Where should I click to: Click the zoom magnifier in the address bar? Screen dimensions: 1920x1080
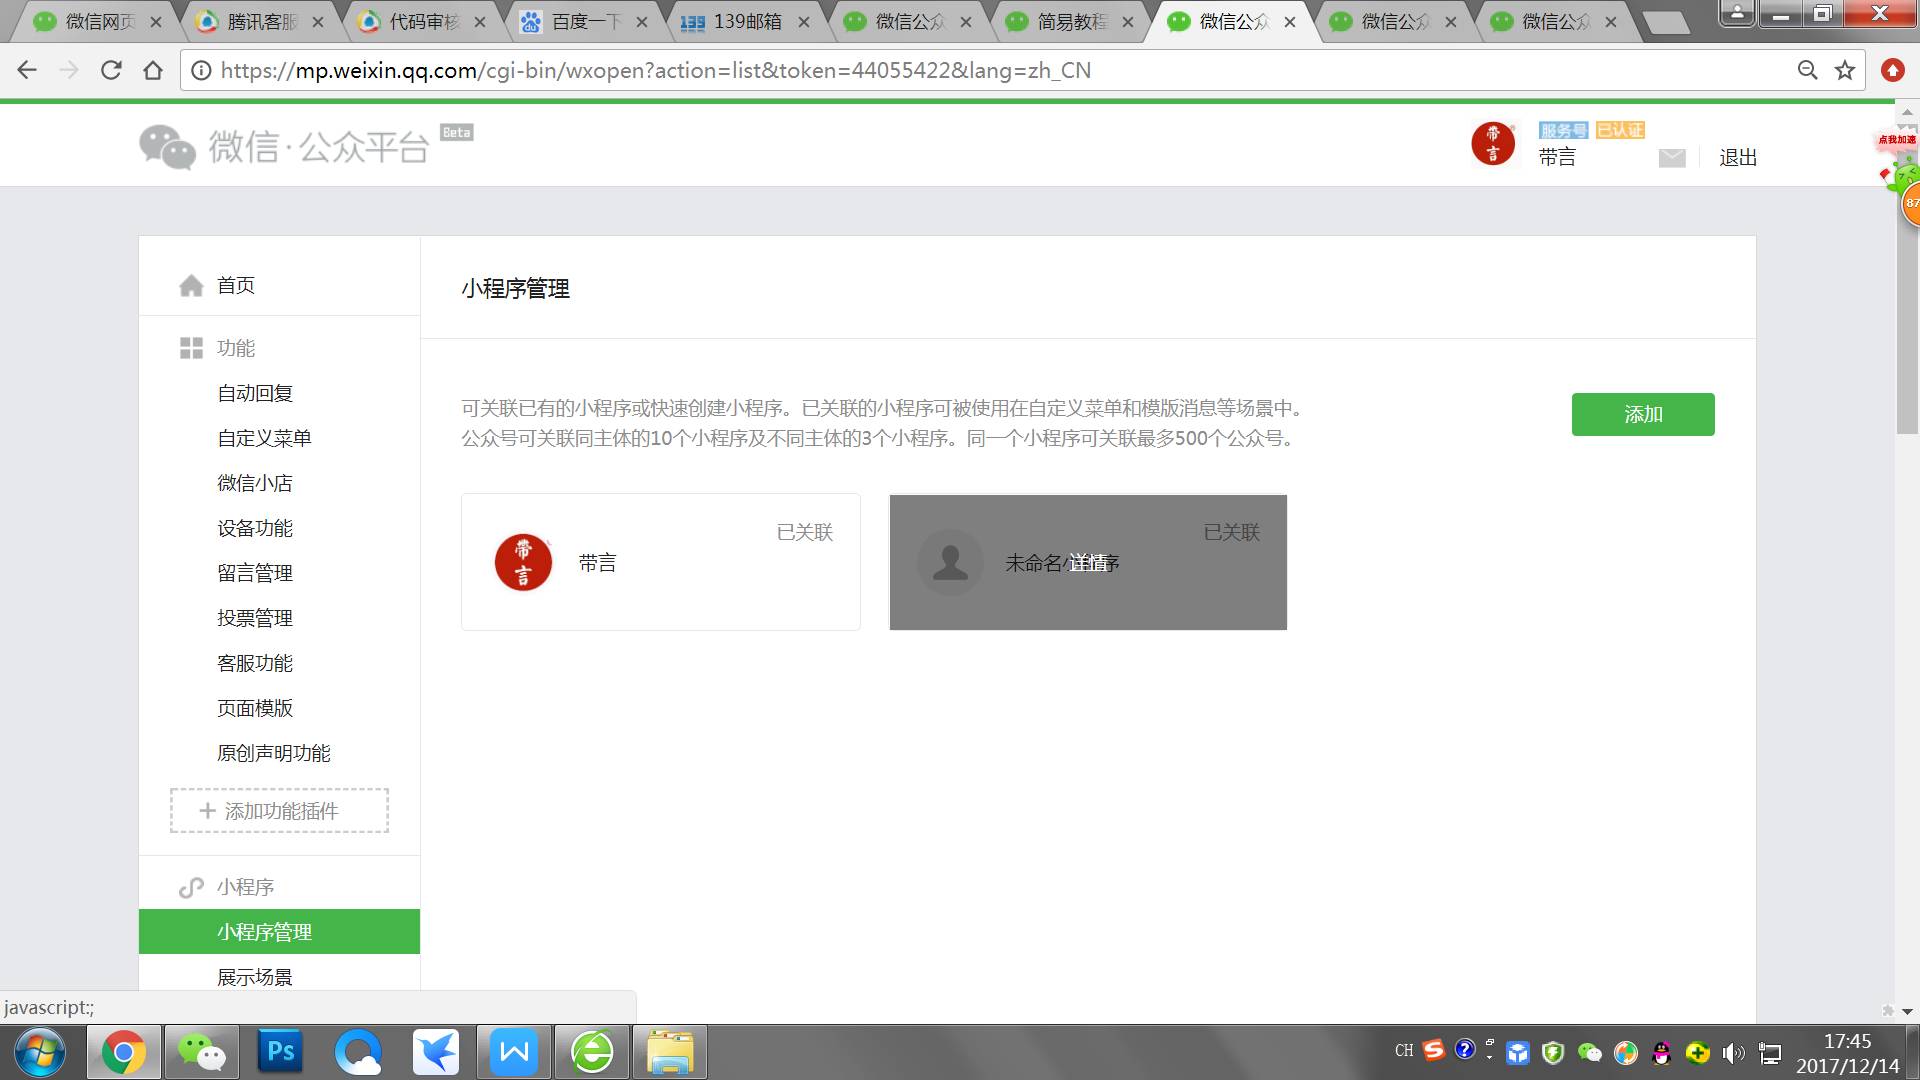click(x=1807, y=70)
